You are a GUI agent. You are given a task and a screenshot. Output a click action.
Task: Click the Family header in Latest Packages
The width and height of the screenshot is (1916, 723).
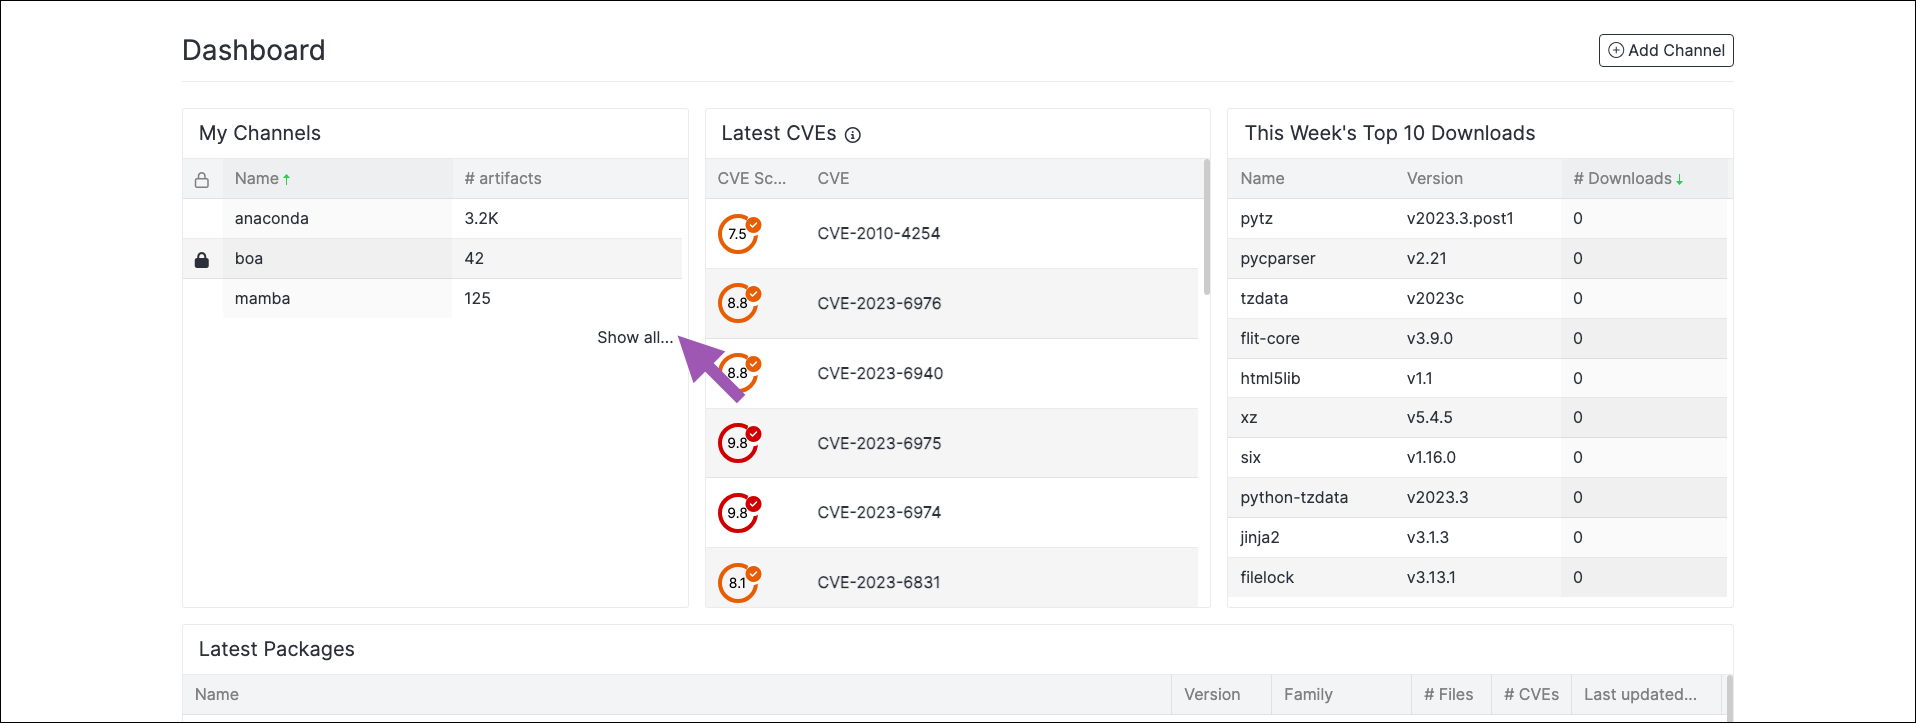click(1308, 694)
